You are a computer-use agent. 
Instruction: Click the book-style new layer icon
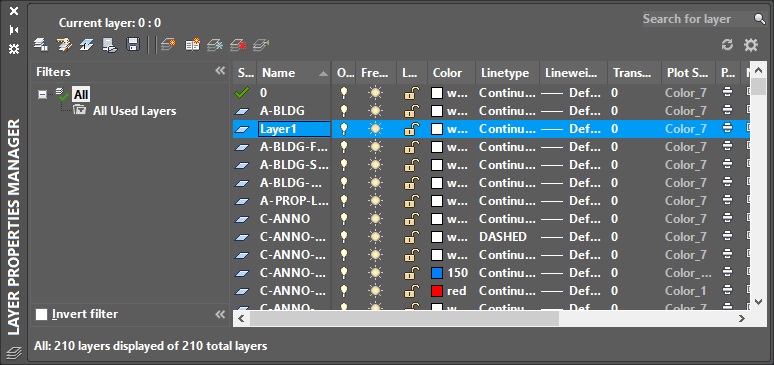pos(192,45)
